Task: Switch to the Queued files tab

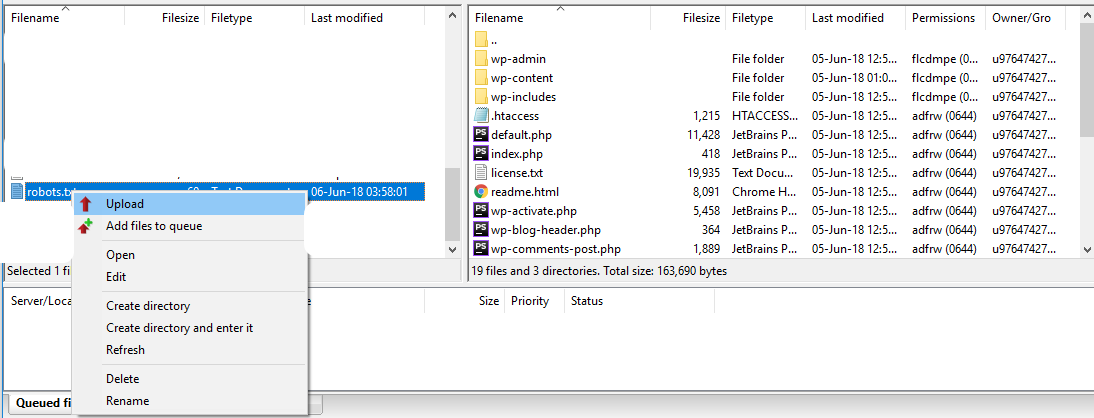Action: (x=43, y=403)
